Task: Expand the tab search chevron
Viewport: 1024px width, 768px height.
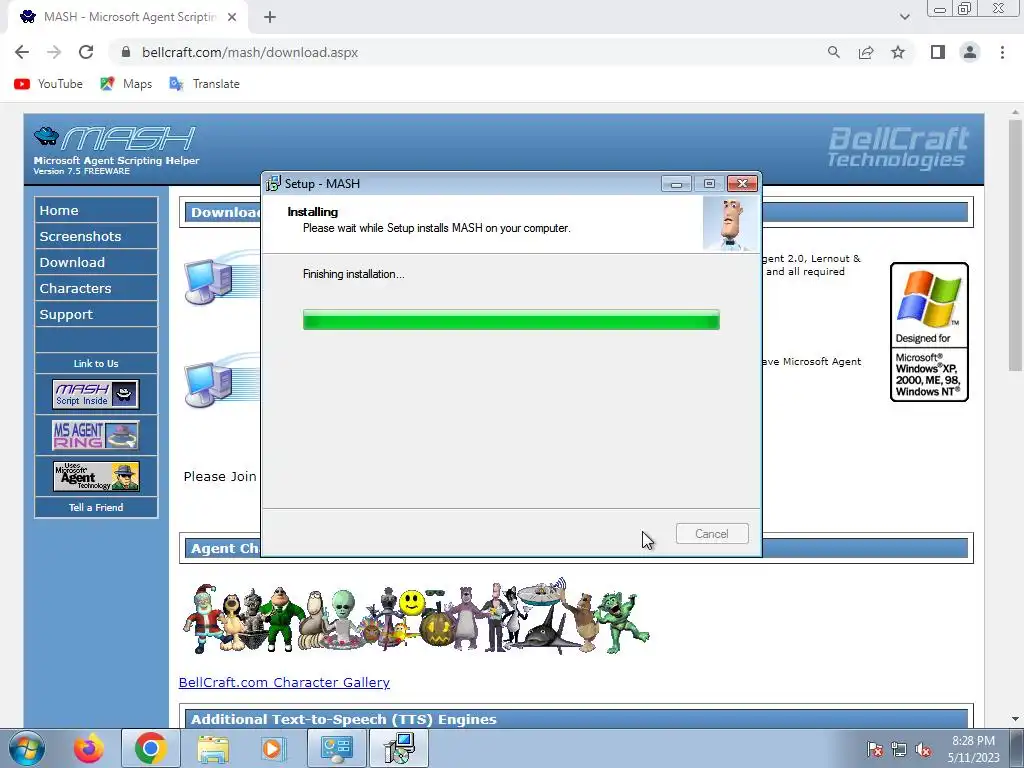Action: tap(904, 17)
